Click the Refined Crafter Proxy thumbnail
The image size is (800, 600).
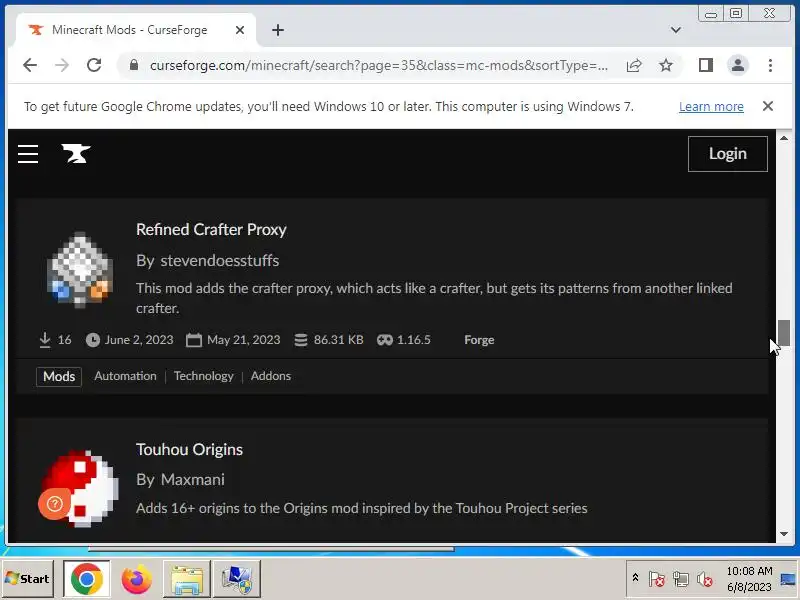(x=80, y=269)
